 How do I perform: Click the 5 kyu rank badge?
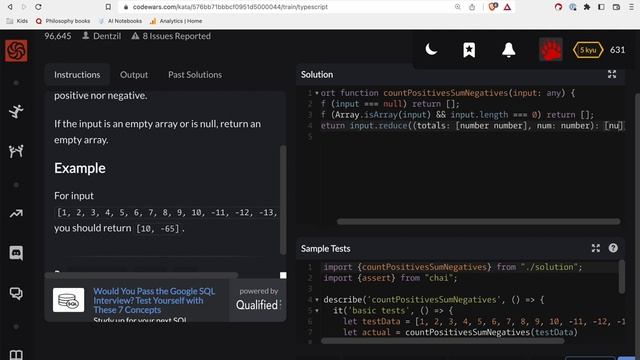click(x=588, y=50)
